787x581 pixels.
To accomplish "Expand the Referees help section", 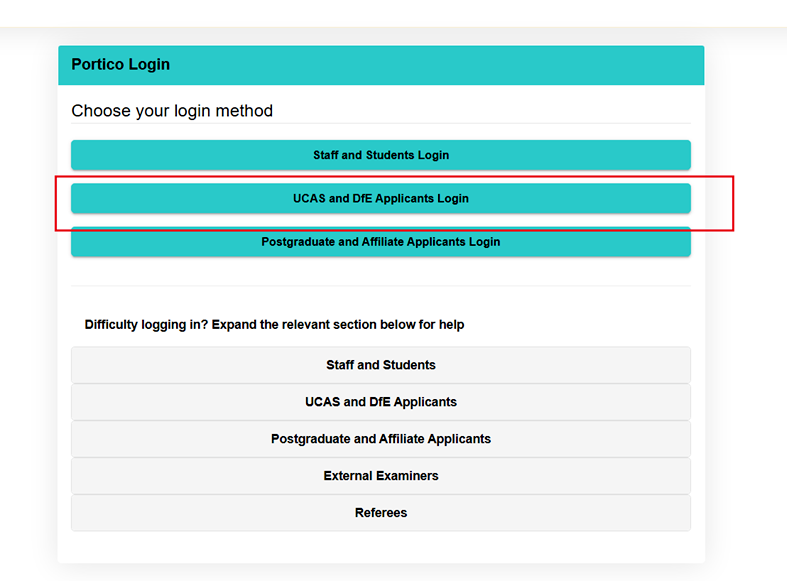I will pyautogui.click(x=380, y=513).
